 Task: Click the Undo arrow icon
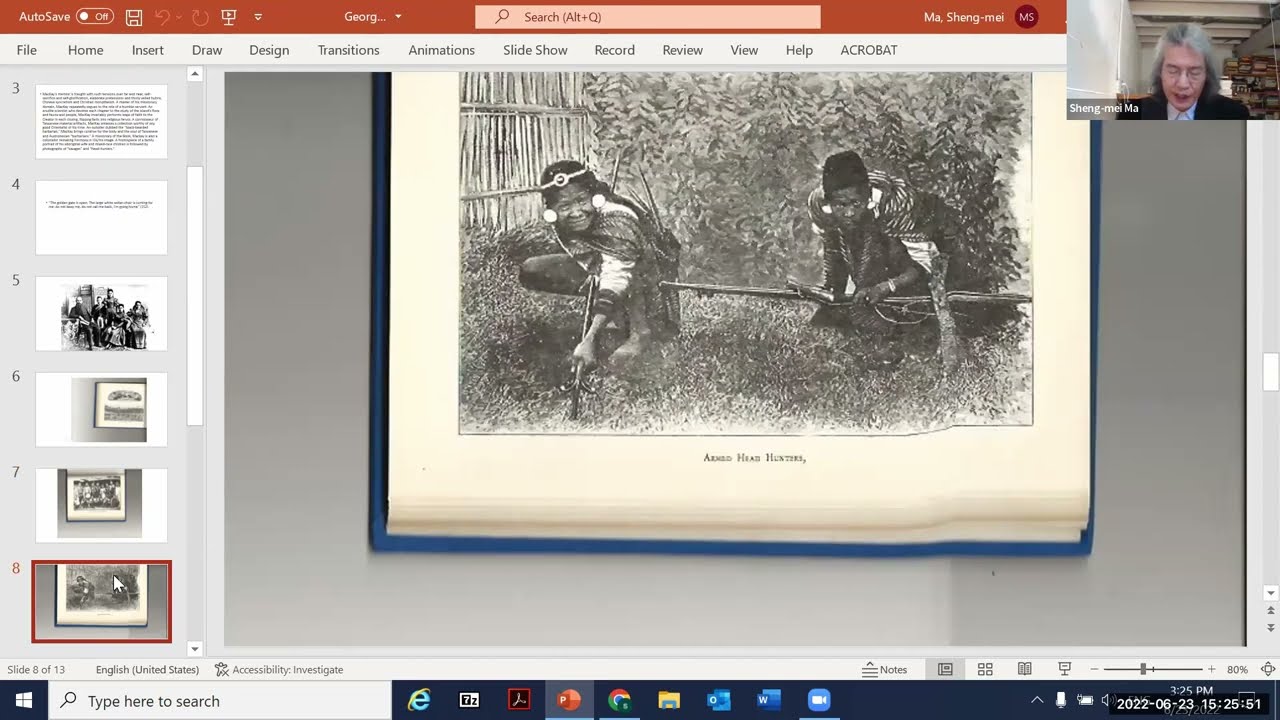(x=162, y=17)
